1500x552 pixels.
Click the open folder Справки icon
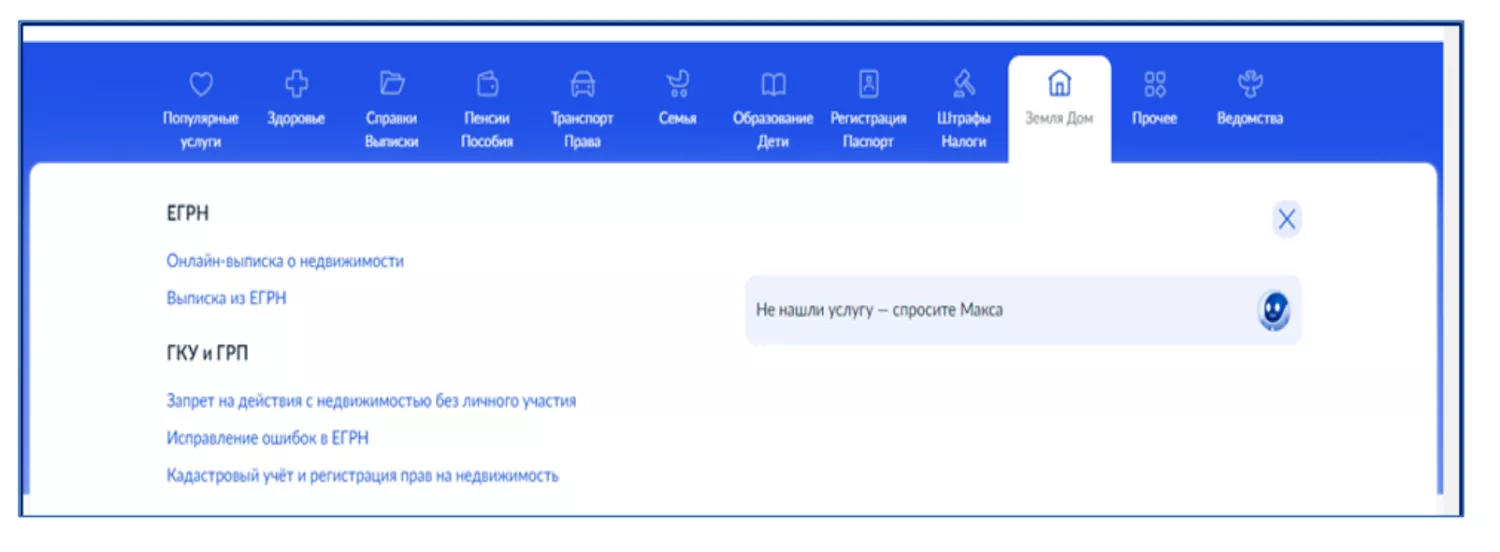[x=391, y=84]
